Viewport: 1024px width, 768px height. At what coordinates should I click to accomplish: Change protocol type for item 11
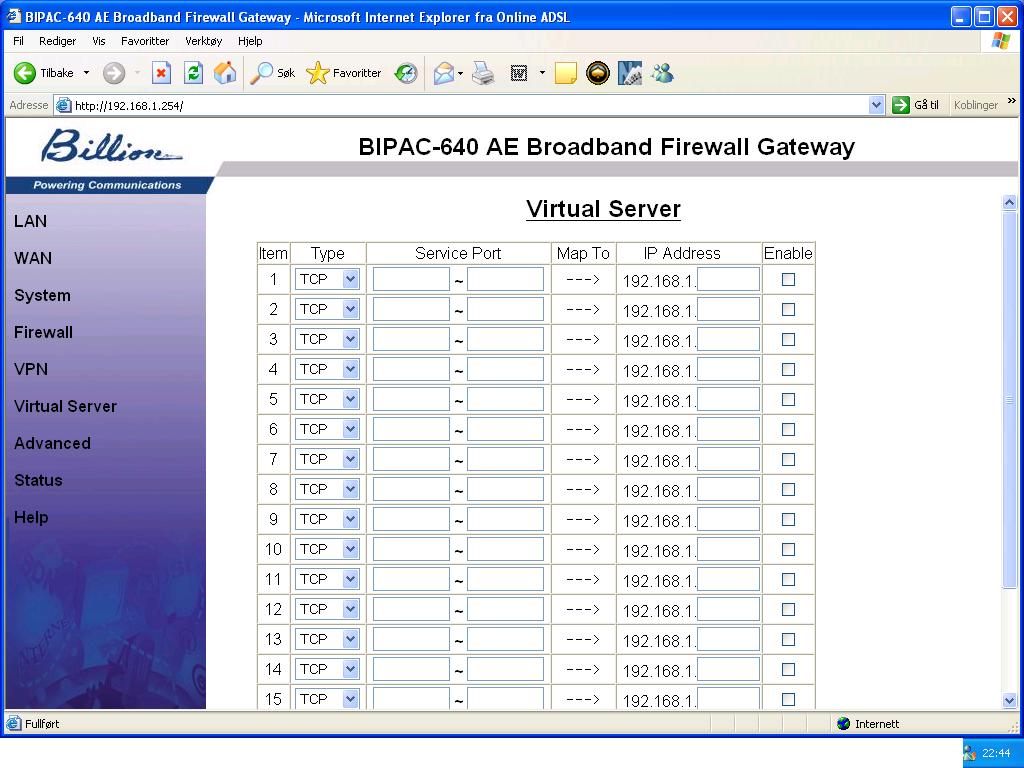pyautogui.click(x=327, y=580)
